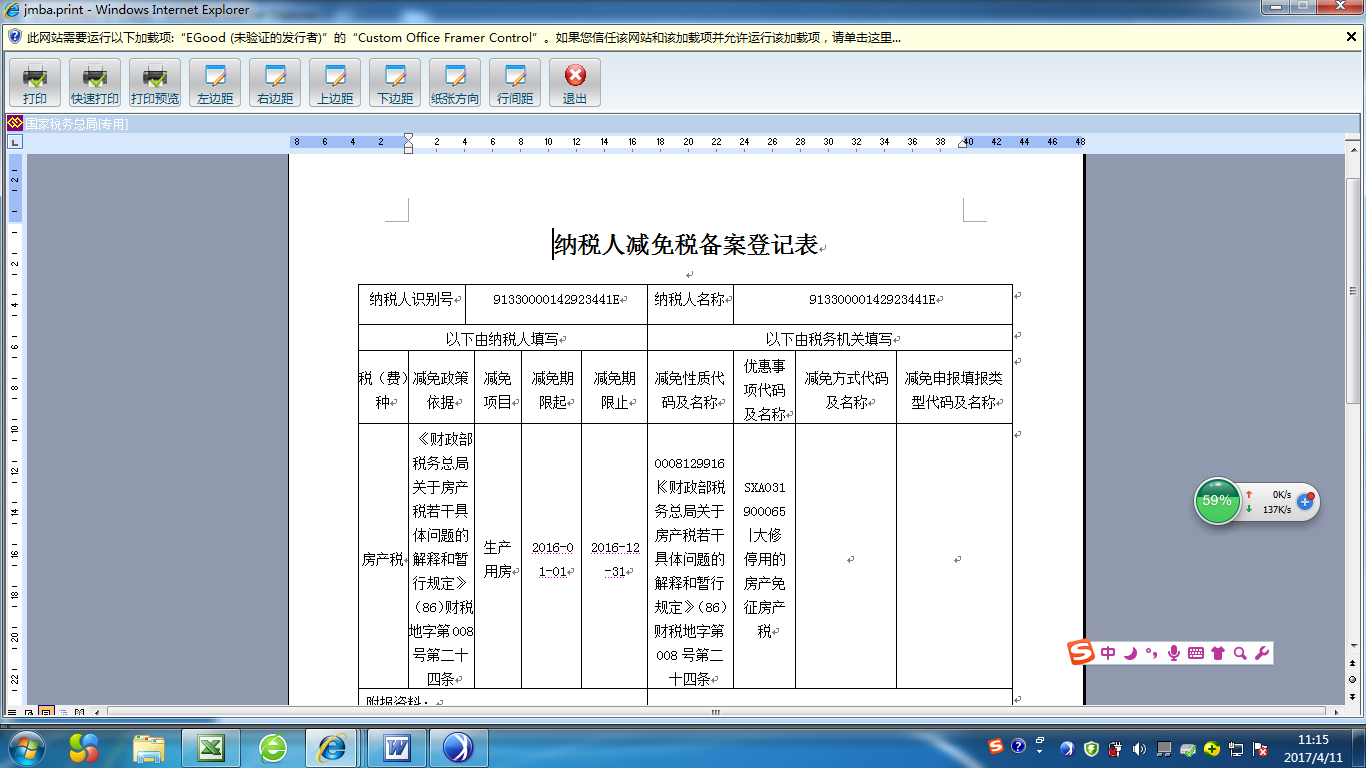
Task: Open 打印预览 print preview
Action: pos(155,82)
